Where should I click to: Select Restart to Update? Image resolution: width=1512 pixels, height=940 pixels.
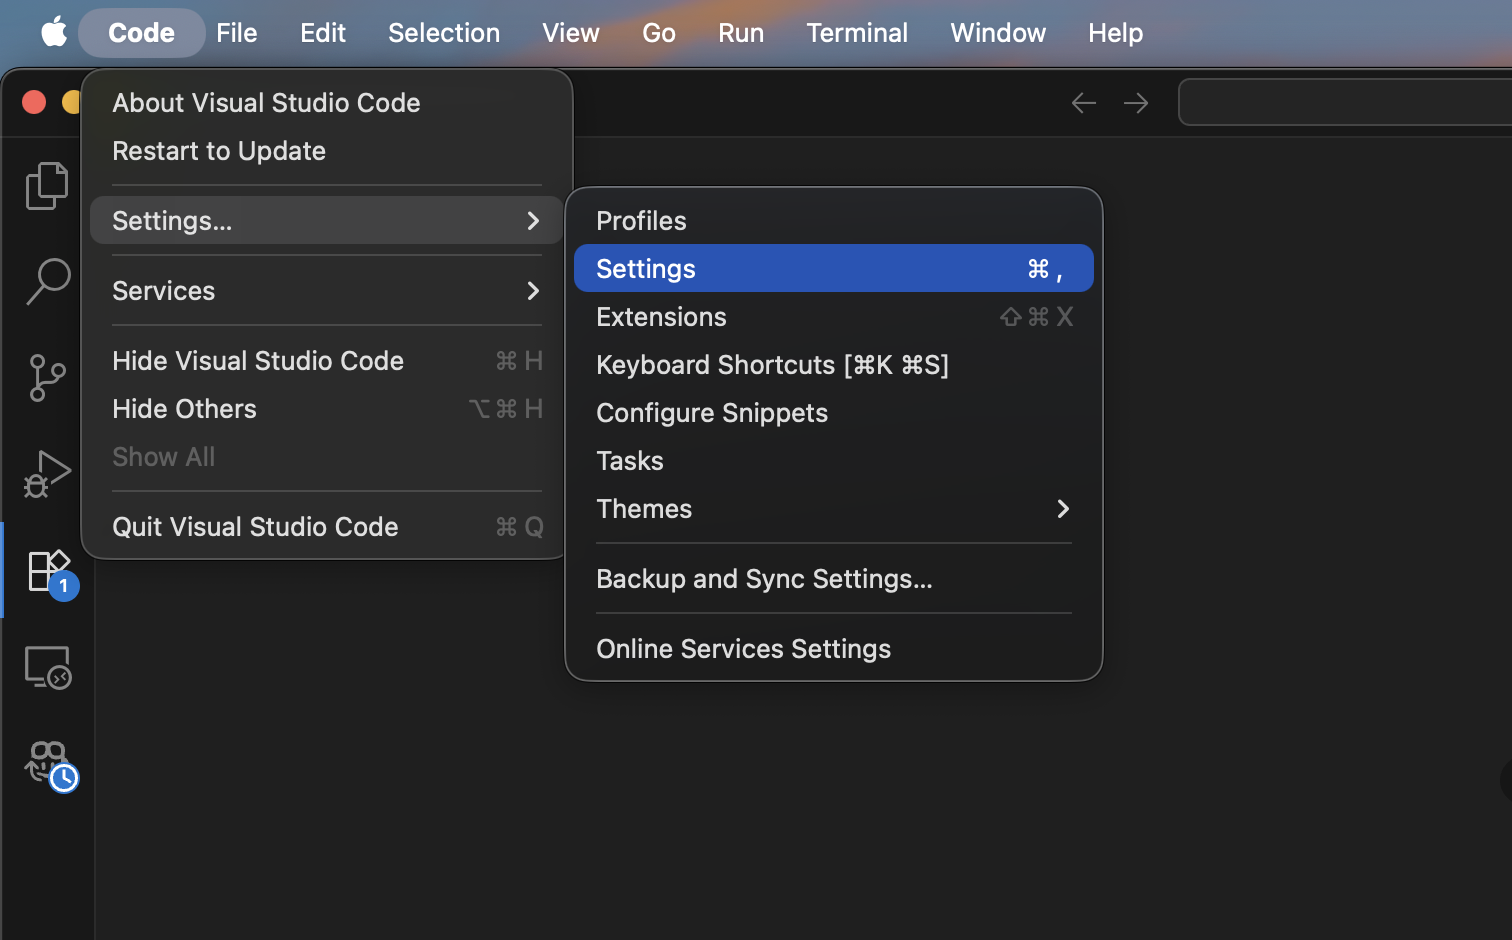point(219,151)
